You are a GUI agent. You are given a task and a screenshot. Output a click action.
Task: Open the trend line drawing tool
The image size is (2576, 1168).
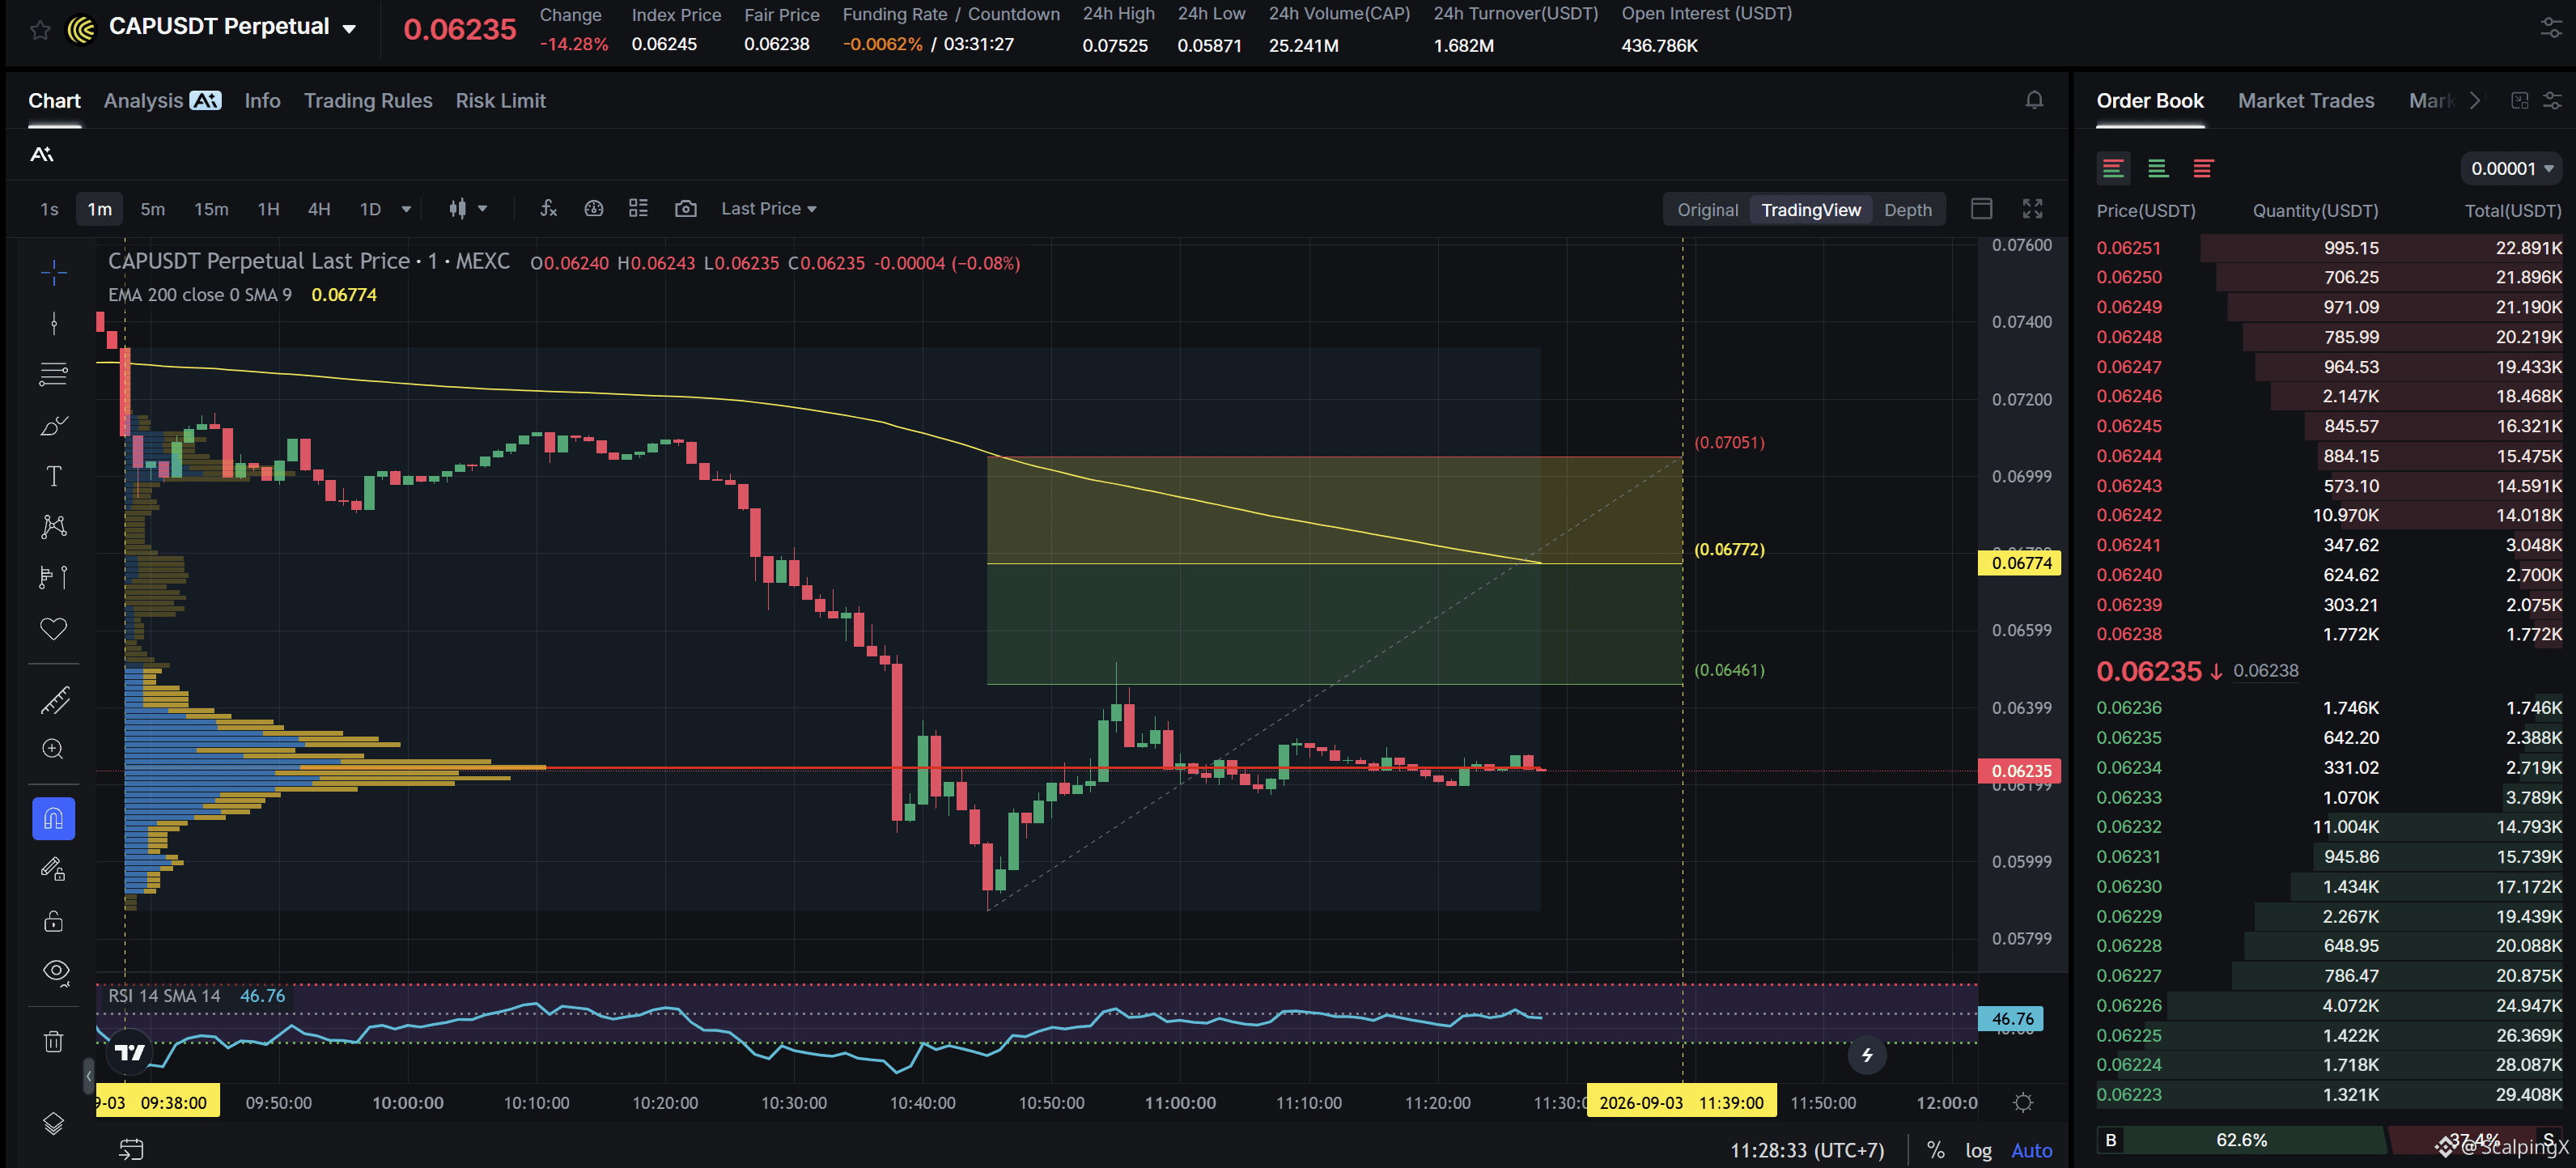point(54,323)
